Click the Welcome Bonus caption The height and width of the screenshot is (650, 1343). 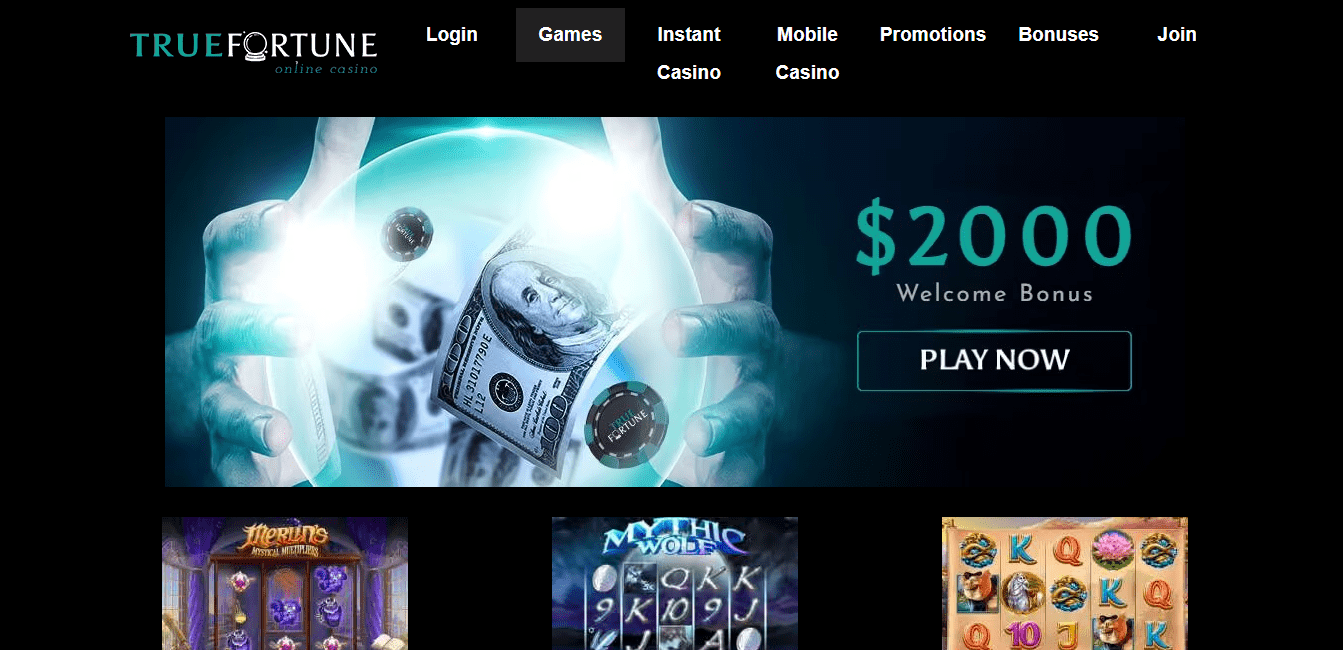pyautogui.click(x=994, y=294)
